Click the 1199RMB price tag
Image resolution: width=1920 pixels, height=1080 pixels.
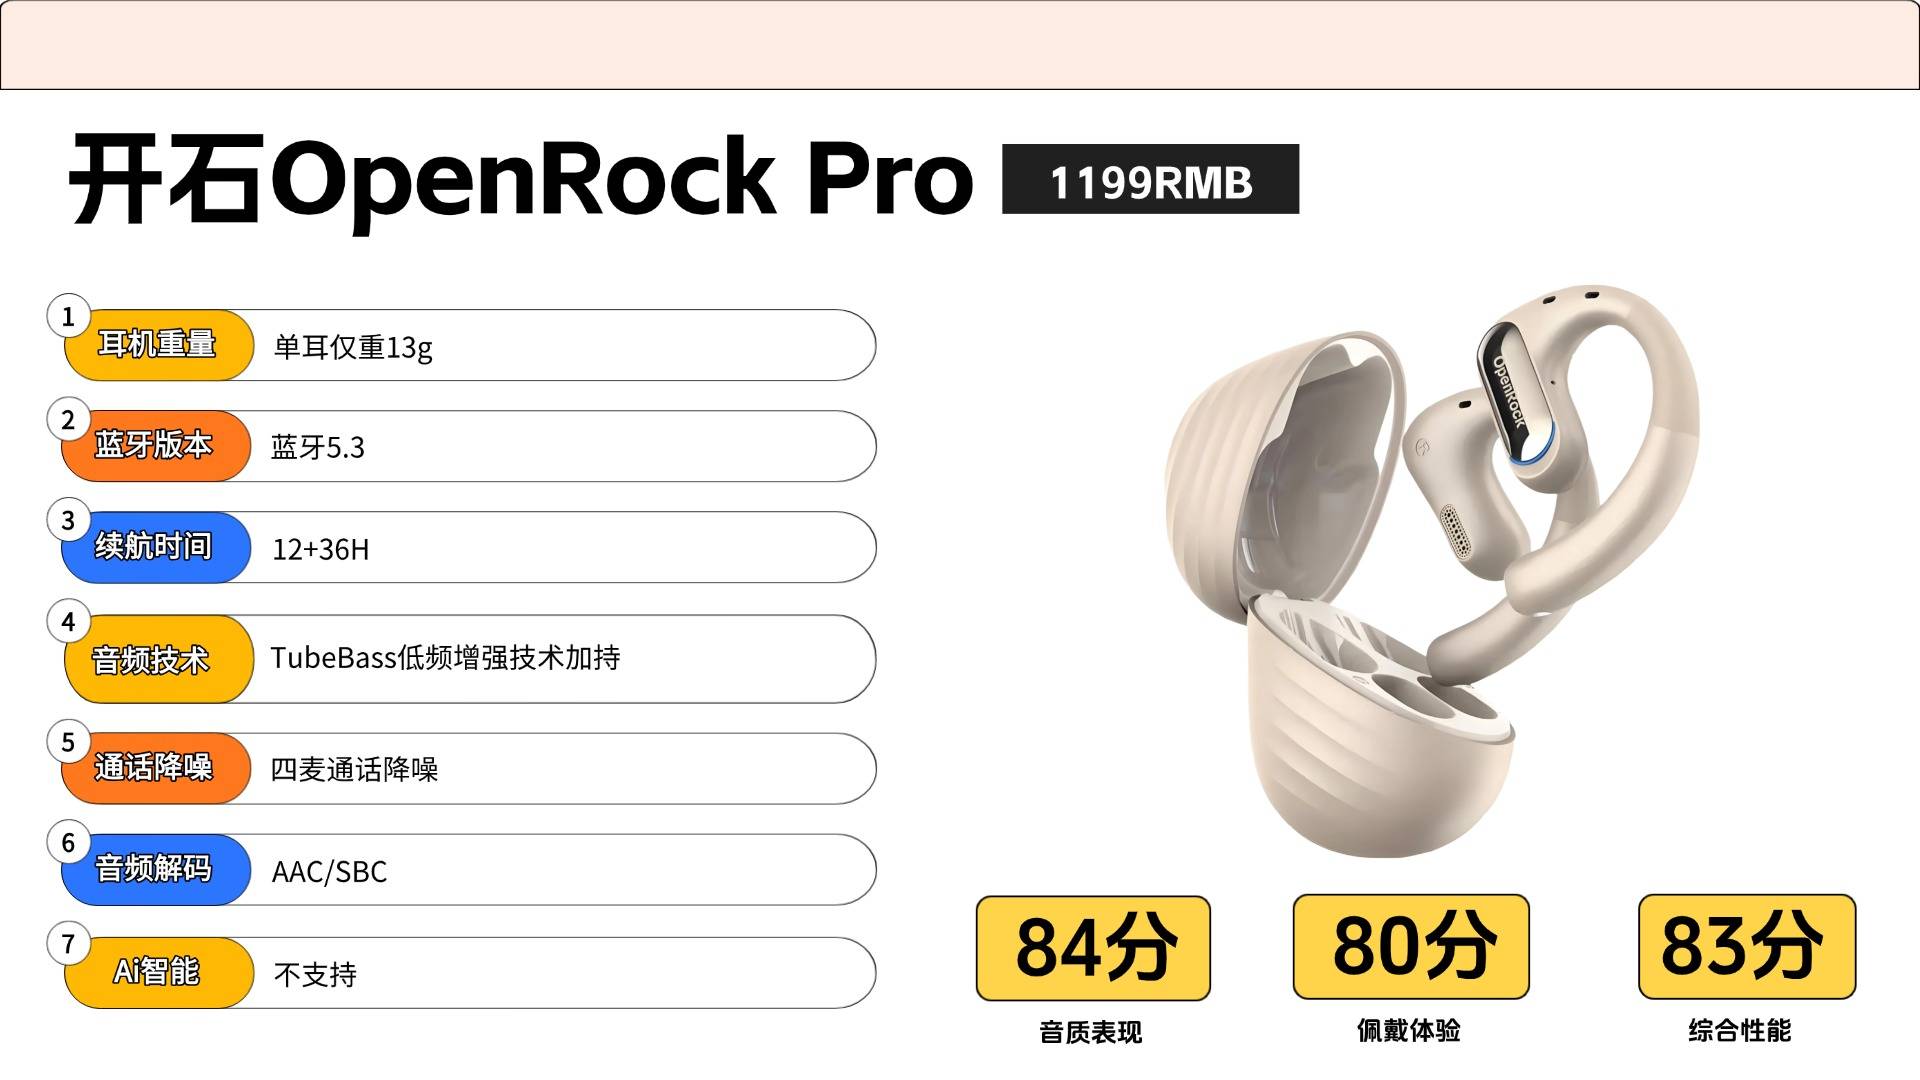[x=1150, y=179]
